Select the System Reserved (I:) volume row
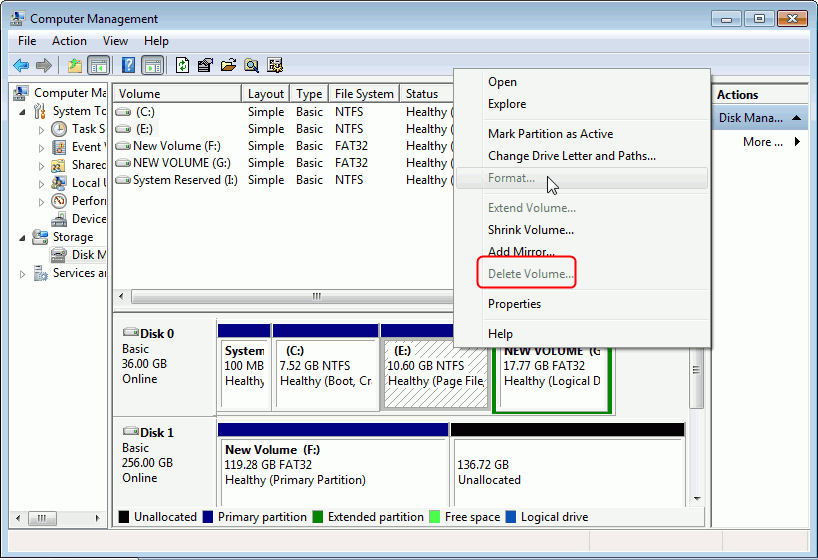Screen dimensions: 818x560 tap(283, 180)
